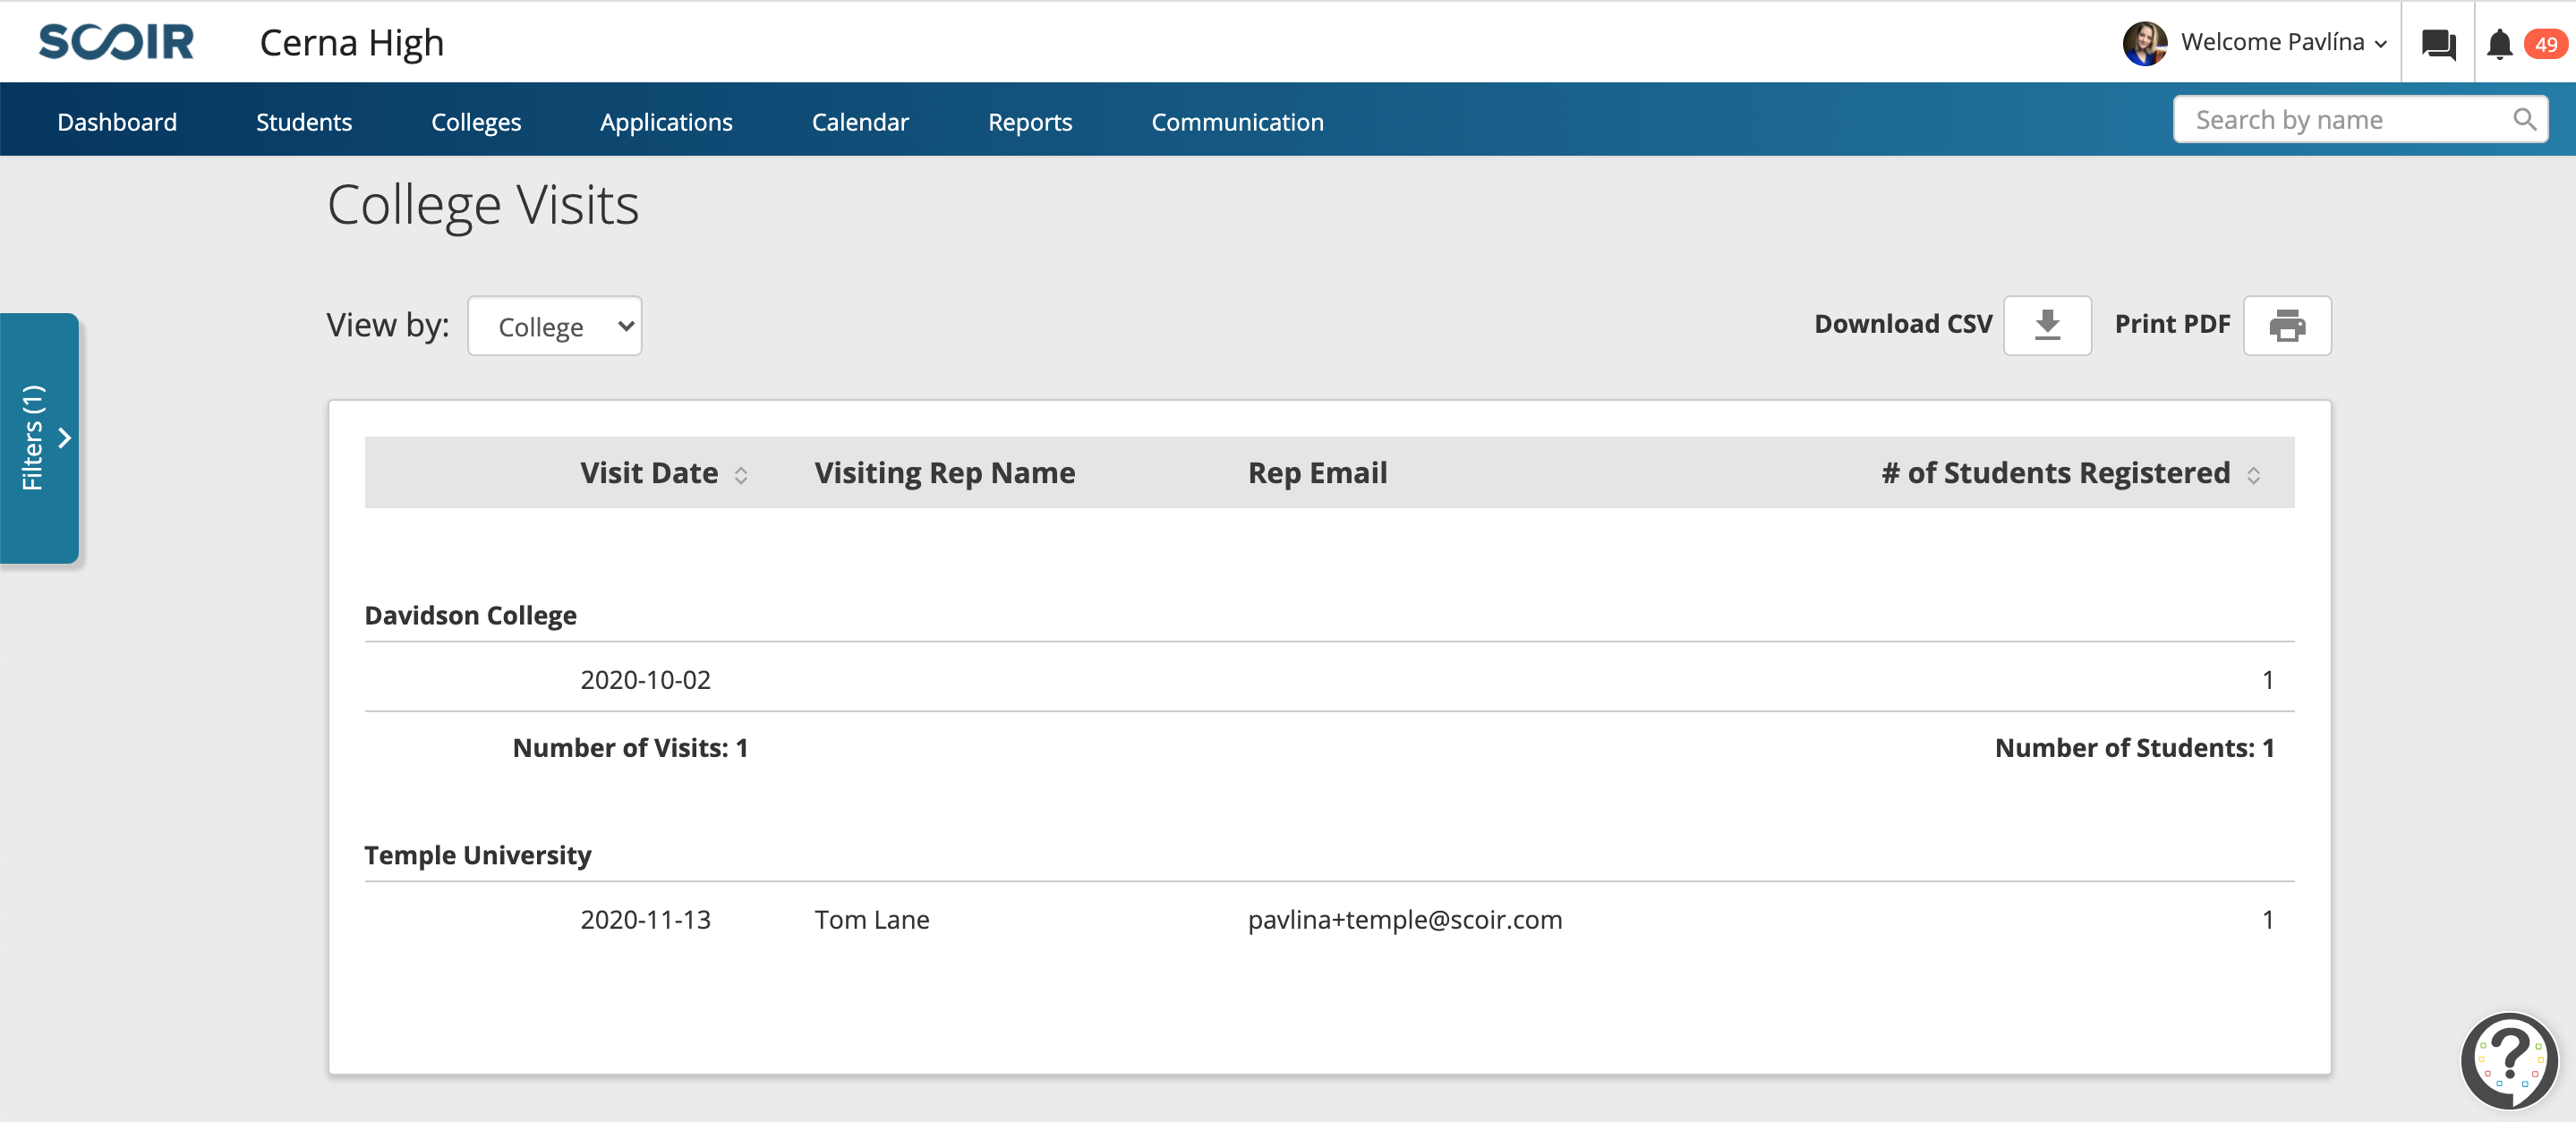Click the Visiting Rep Name header
Screen dimensions: 2576x1122
pos(945,473)
